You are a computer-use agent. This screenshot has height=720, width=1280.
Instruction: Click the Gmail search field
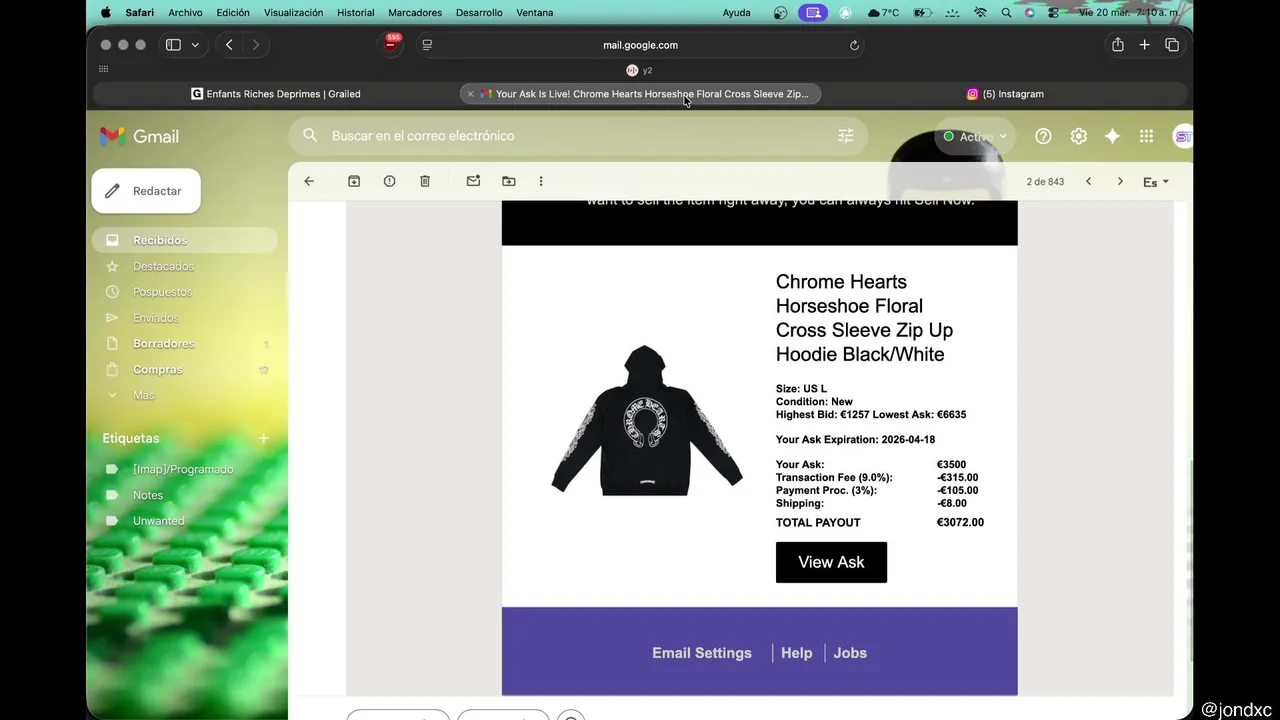(580, 136)
